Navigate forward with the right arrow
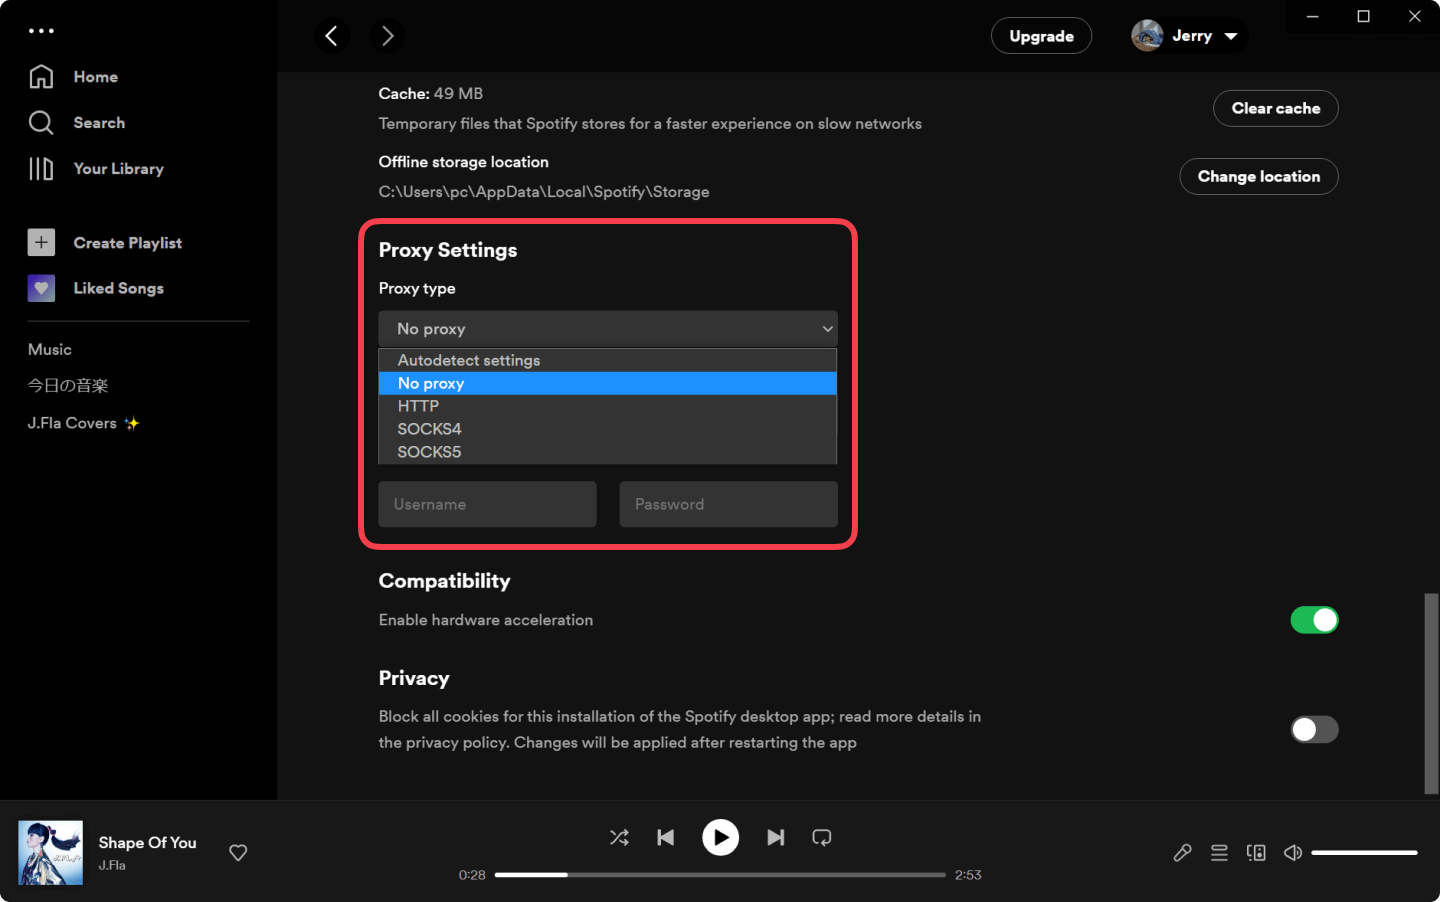Screen dimensions: 1440x902 pyautogui.click(x=388, y=36)
